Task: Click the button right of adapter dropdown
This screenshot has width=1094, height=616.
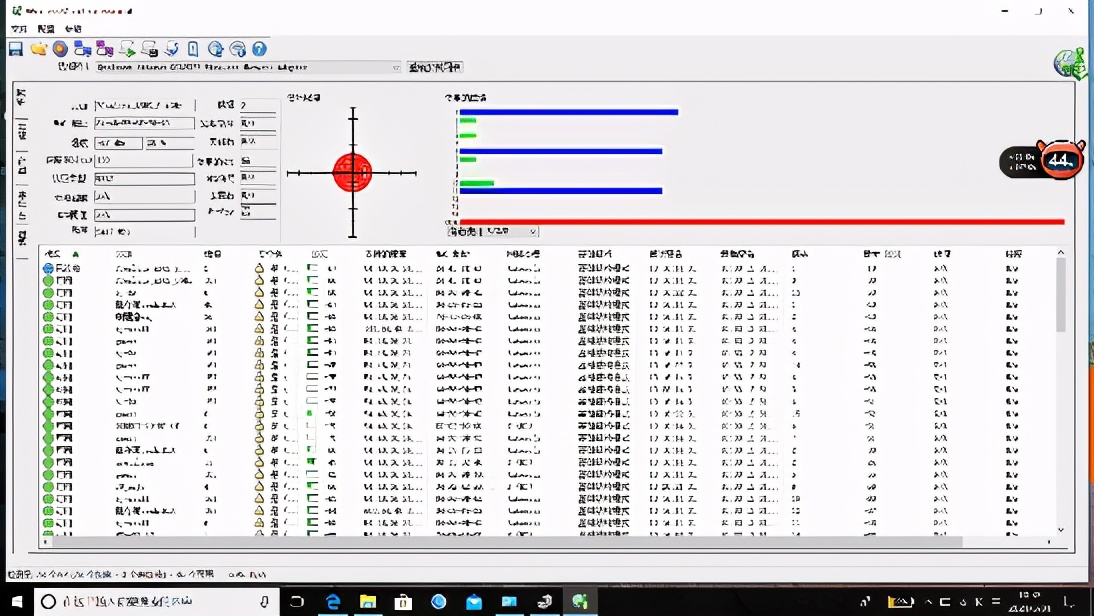Action: pos(435,67)
